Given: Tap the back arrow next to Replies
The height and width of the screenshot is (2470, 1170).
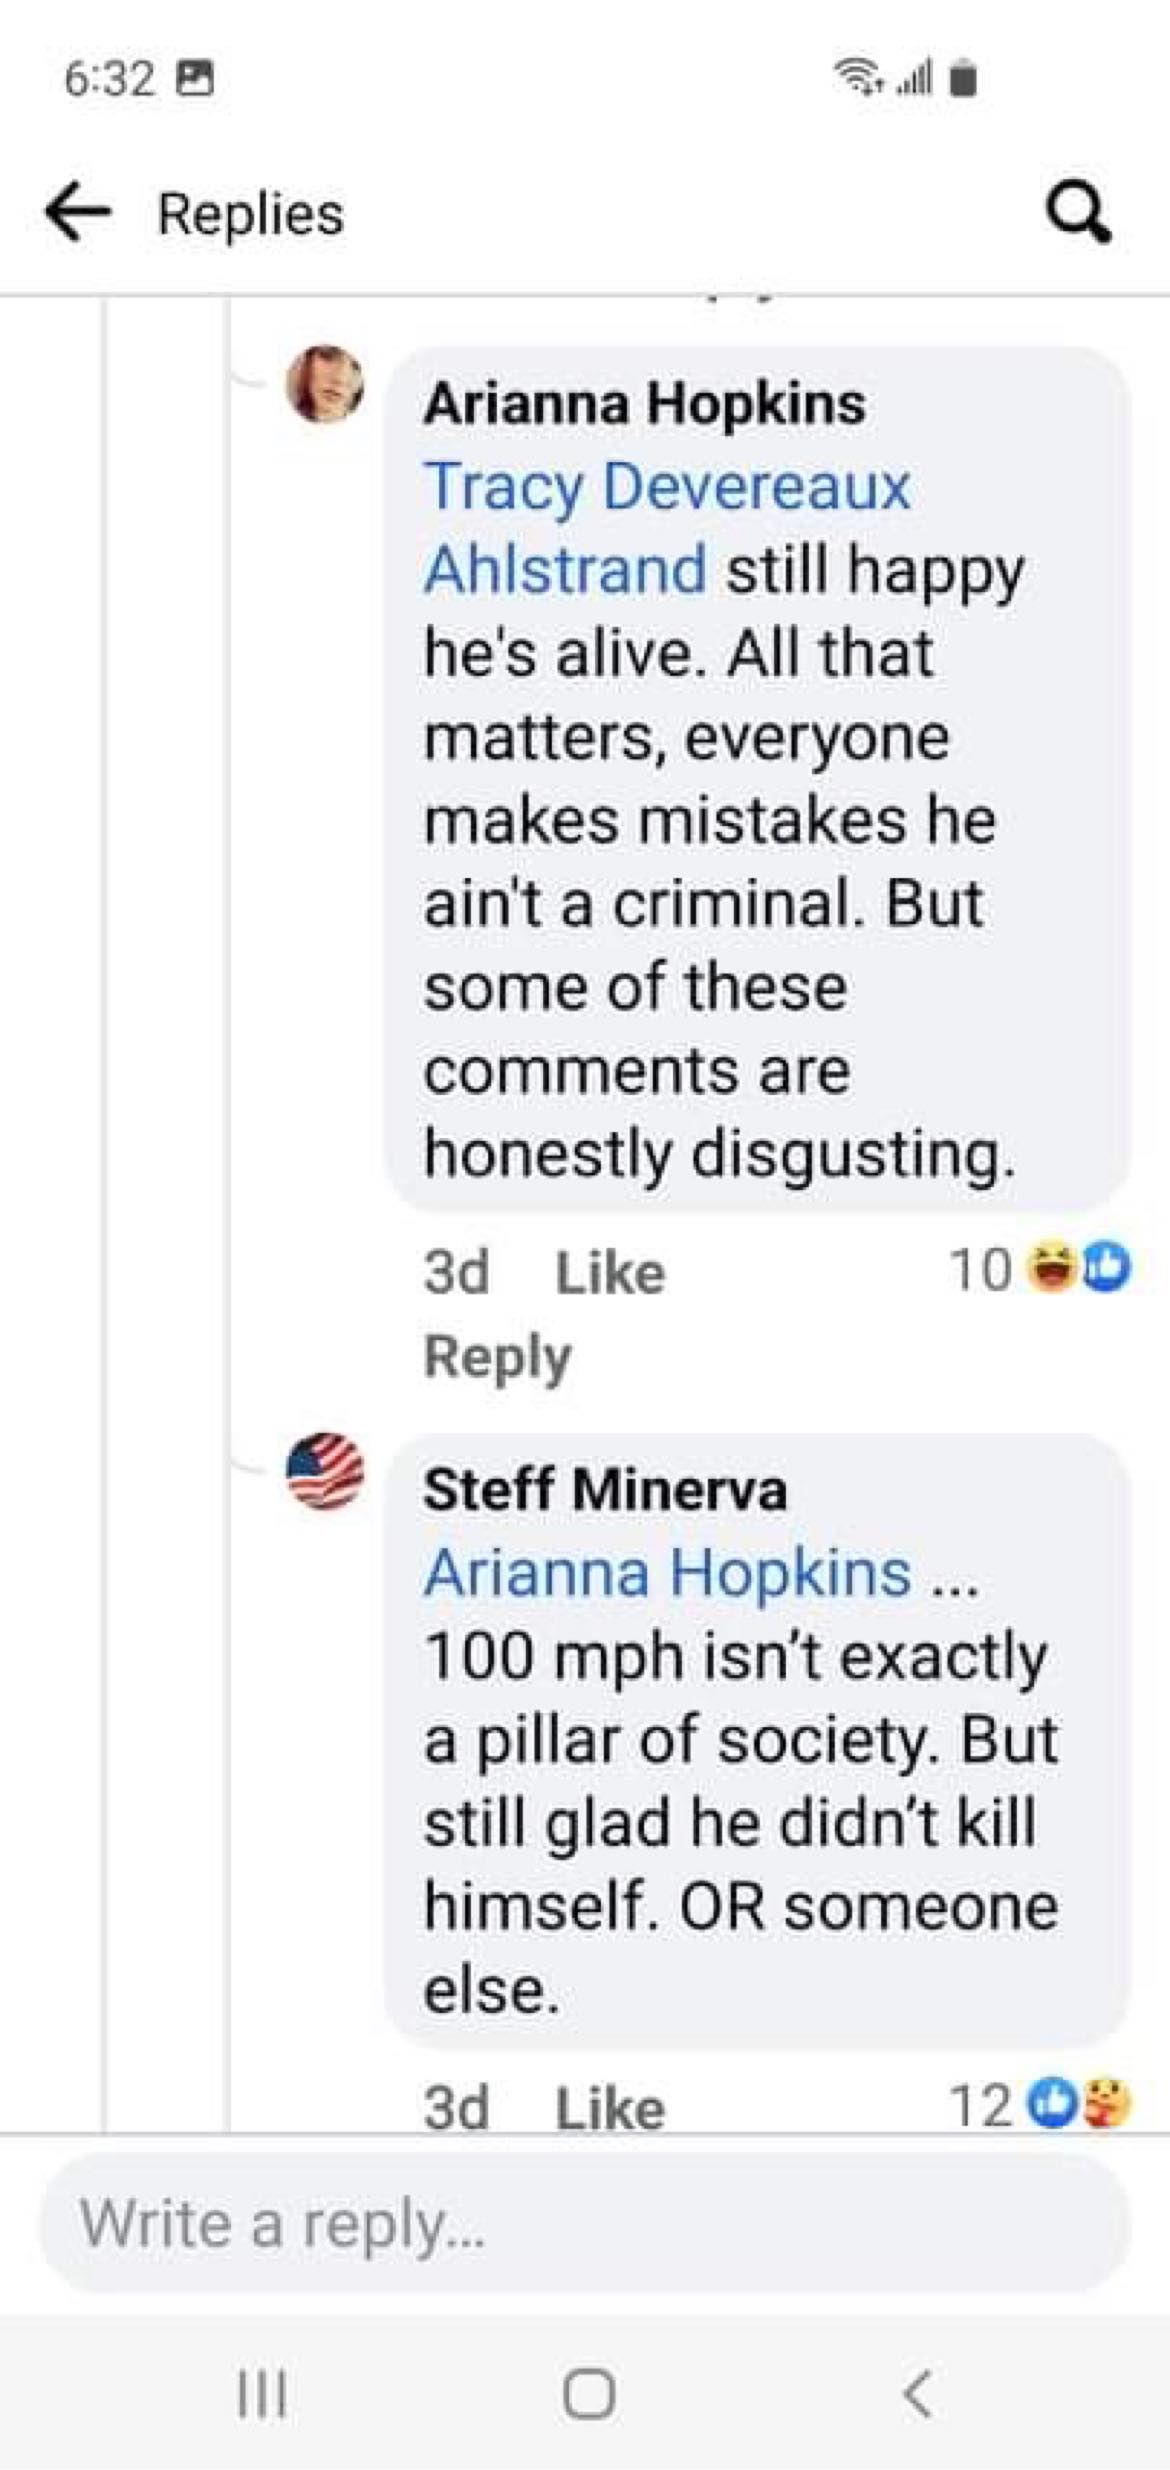Looking at the screenshot, I should click(x=77, y=213).
